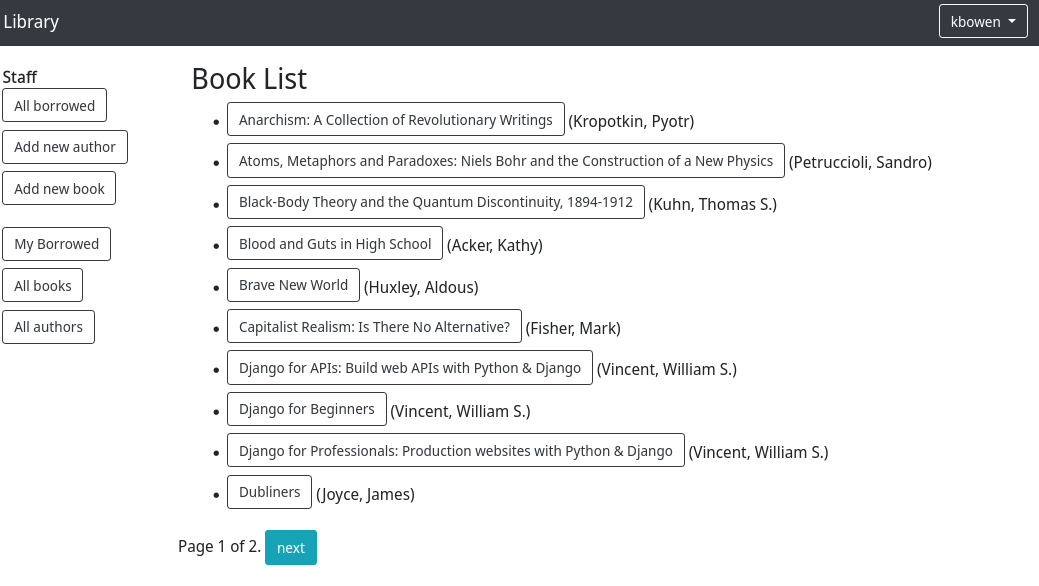Open Django for APIs book entry

tap(409, 368)
